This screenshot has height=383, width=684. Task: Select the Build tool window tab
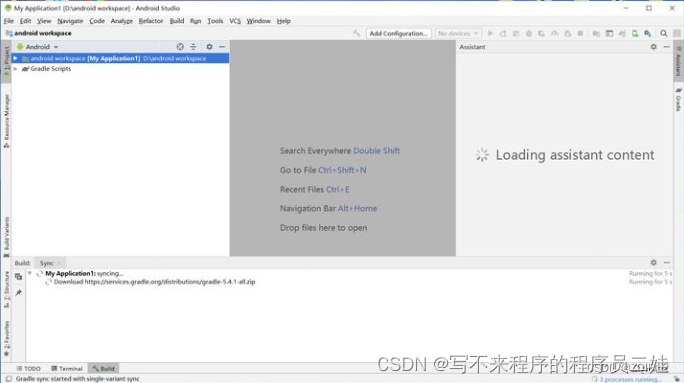click(x=103, y=369)
